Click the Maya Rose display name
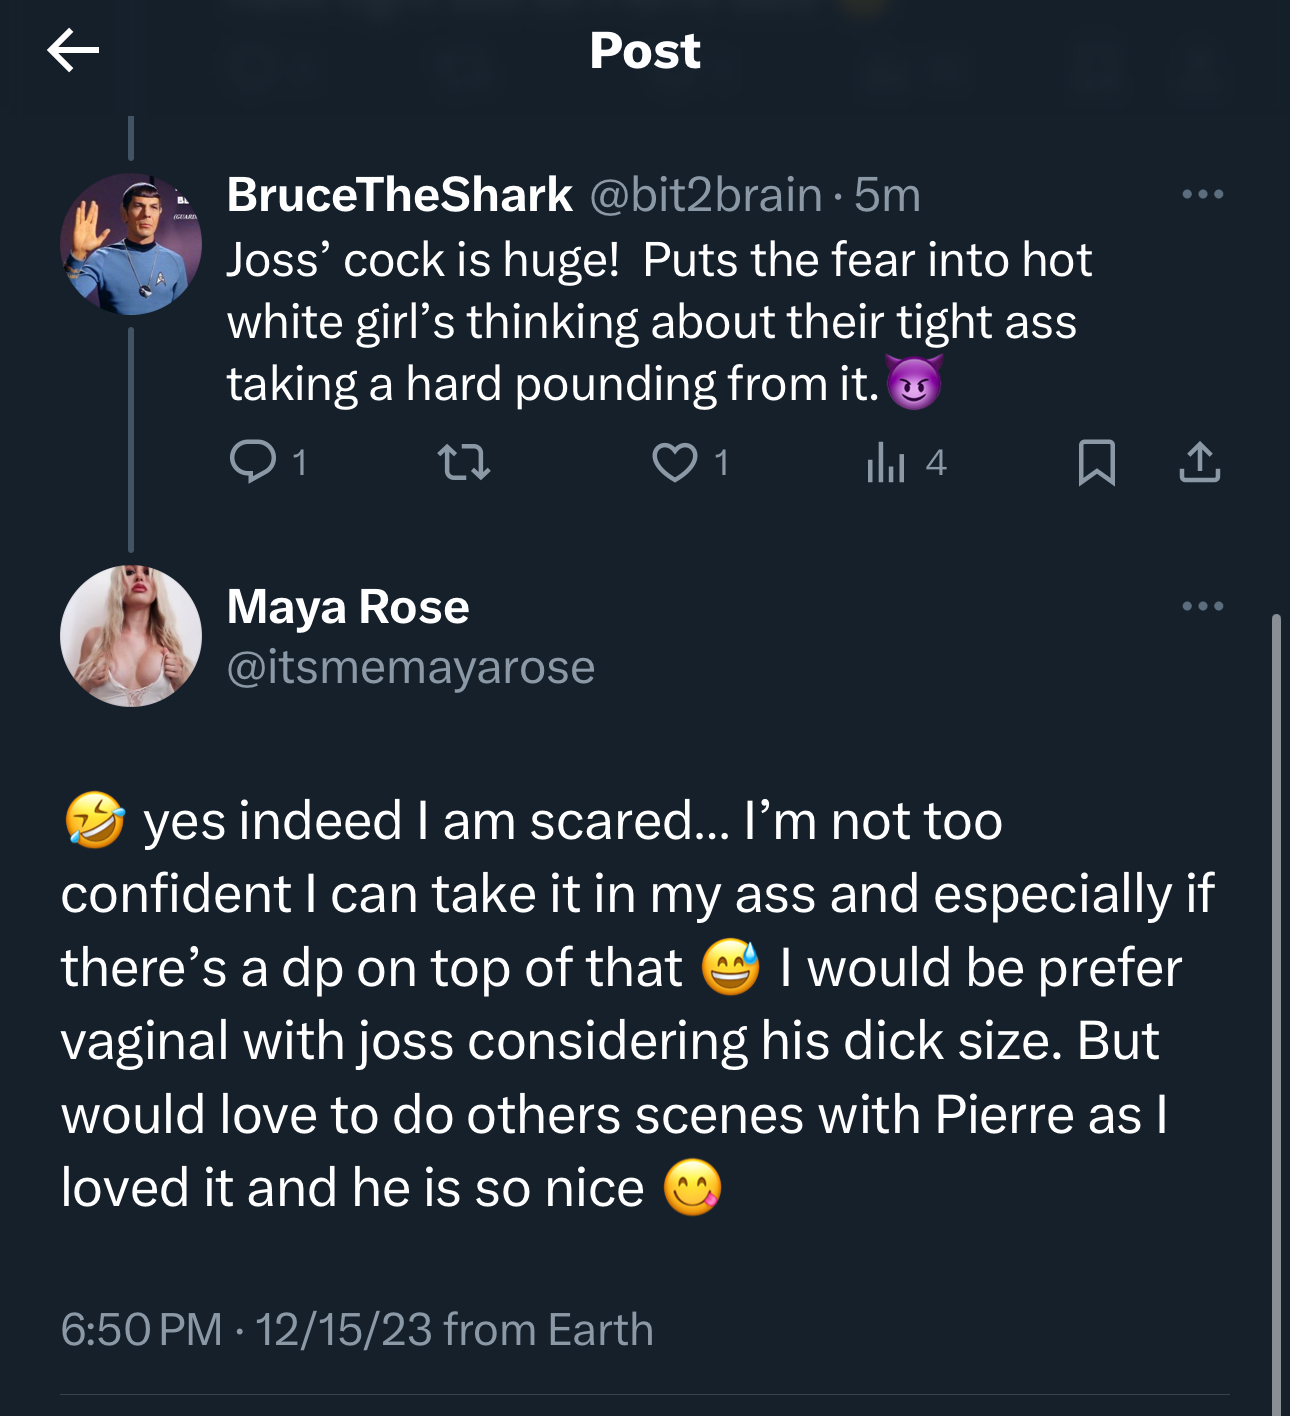 pyautogui.click(x=348, y=607)
